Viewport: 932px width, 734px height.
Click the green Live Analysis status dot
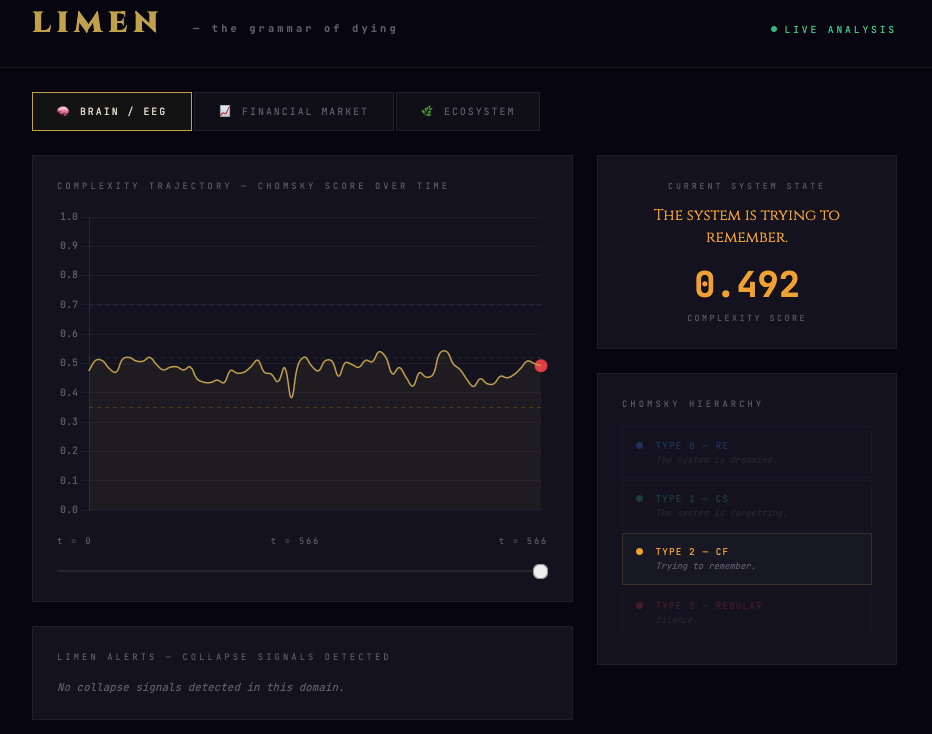click(774, 29)
